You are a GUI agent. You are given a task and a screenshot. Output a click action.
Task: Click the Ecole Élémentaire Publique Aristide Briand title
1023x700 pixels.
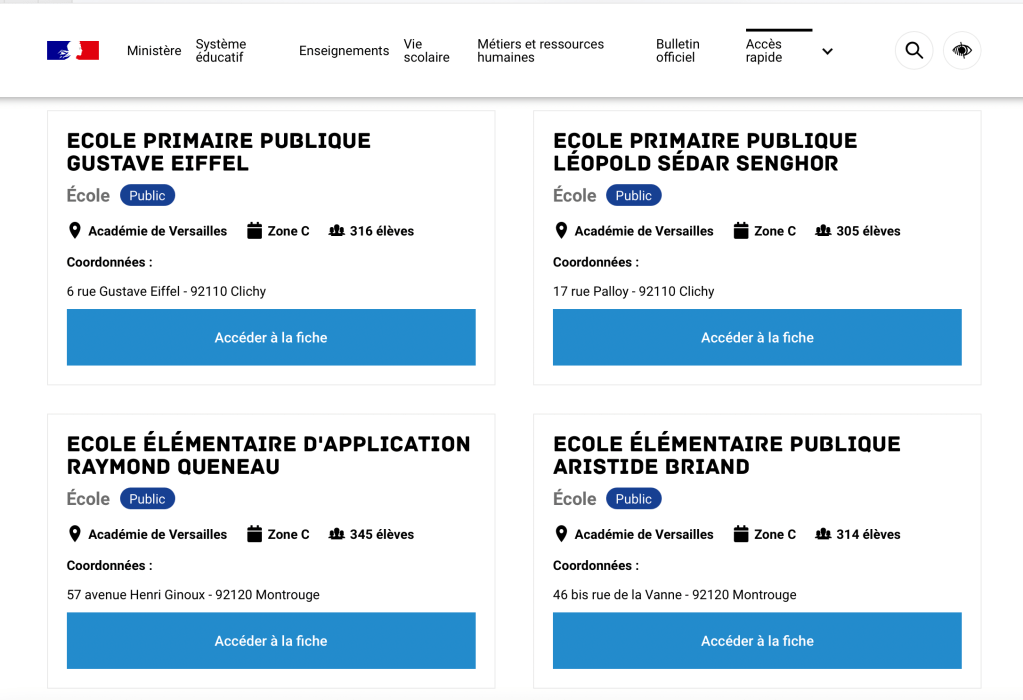pyautogui.click(x=726, y=455)
